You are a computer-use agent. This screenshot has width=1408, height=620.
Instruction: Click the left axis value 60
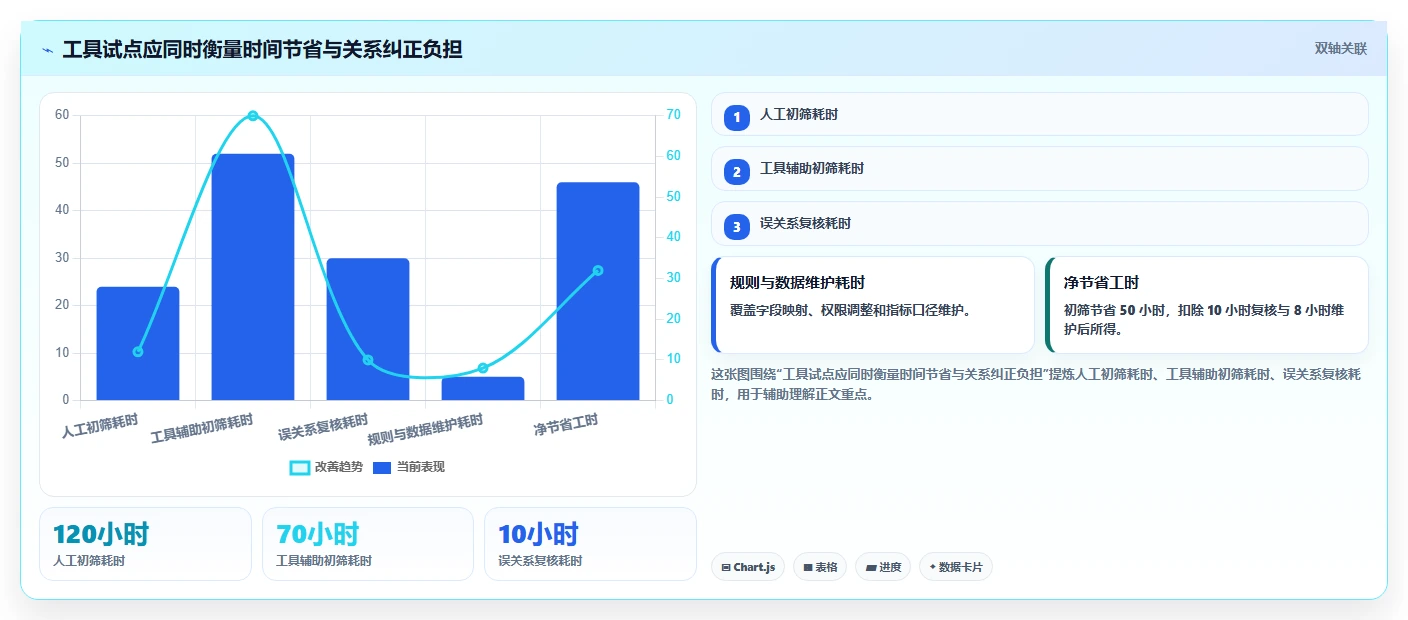click(x=62, y=115)
